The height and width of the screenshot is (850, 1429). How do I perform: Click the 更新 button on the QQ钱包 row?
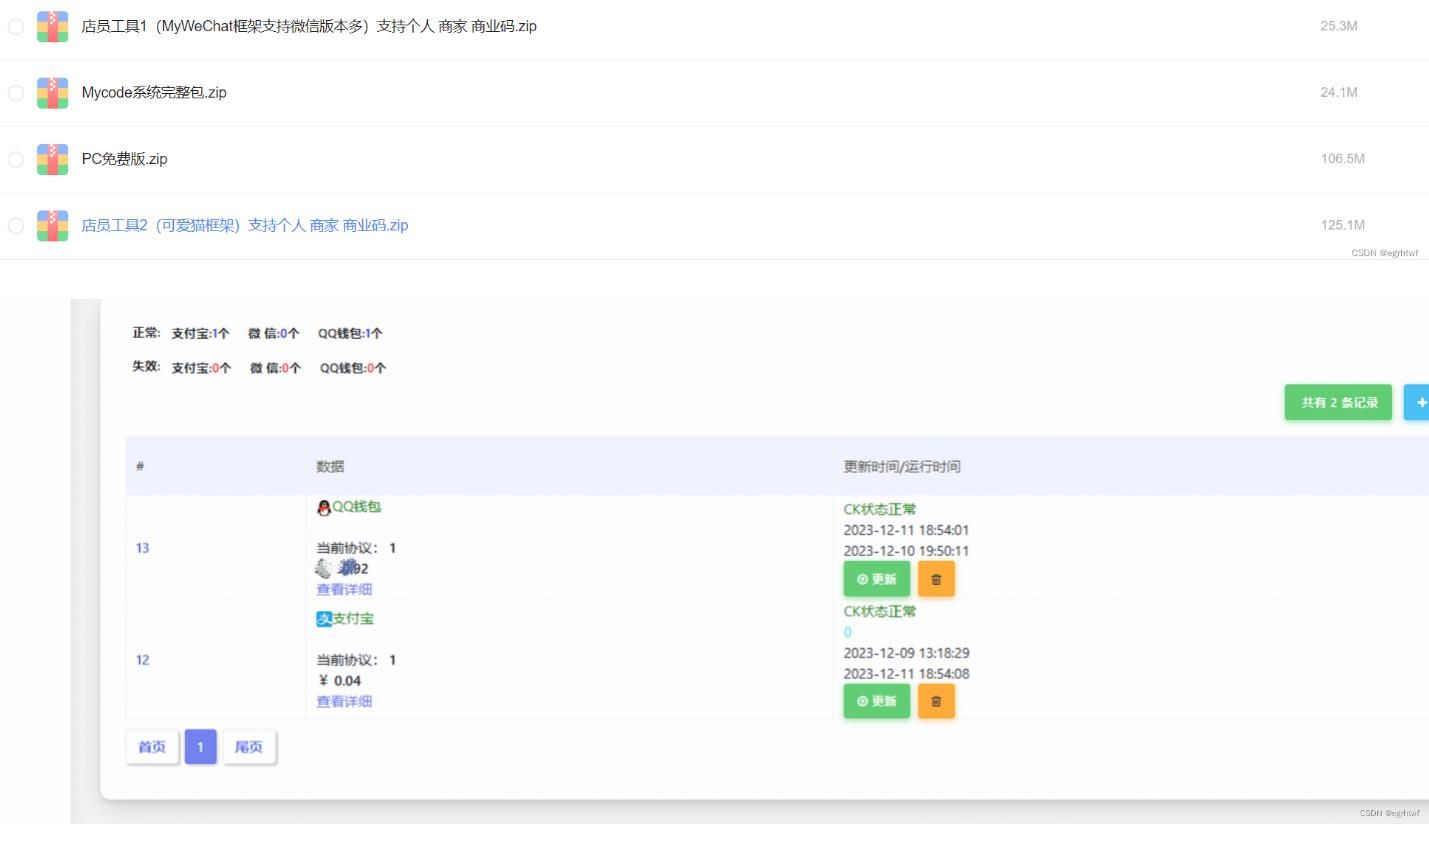point(876,578)
